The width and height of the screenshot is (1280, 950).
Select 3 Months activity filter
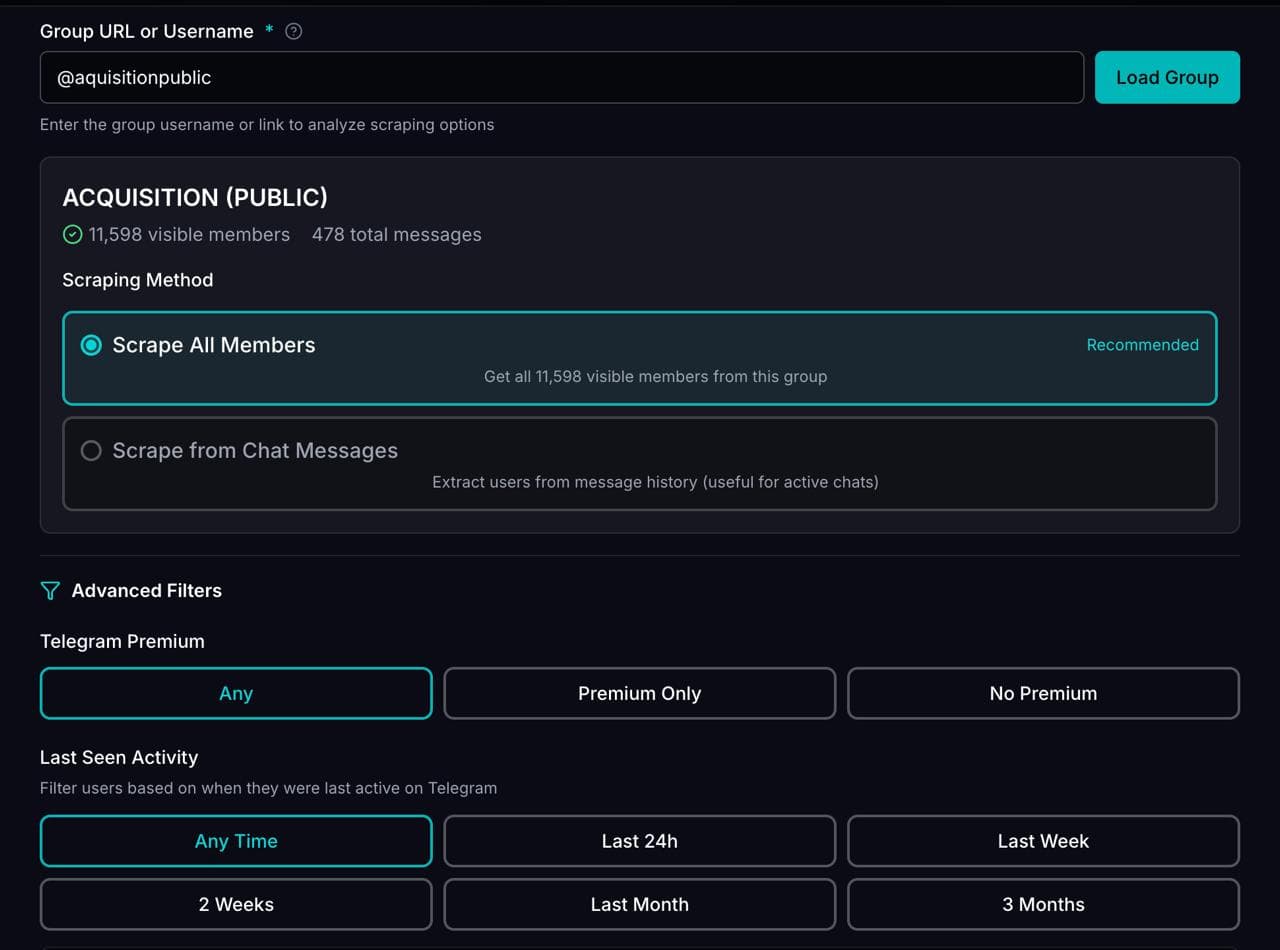tap(1043, 904)
